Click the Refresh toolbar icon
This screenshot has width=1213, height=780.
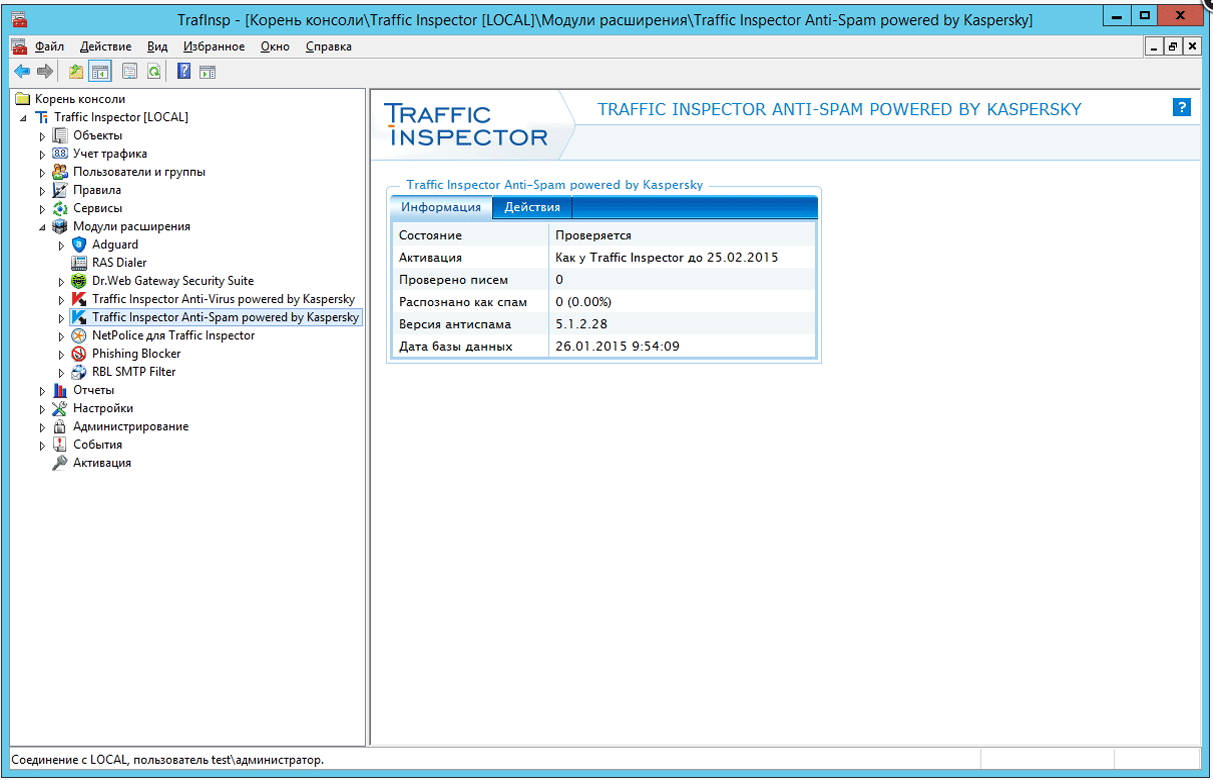click(x=154, y=71)
